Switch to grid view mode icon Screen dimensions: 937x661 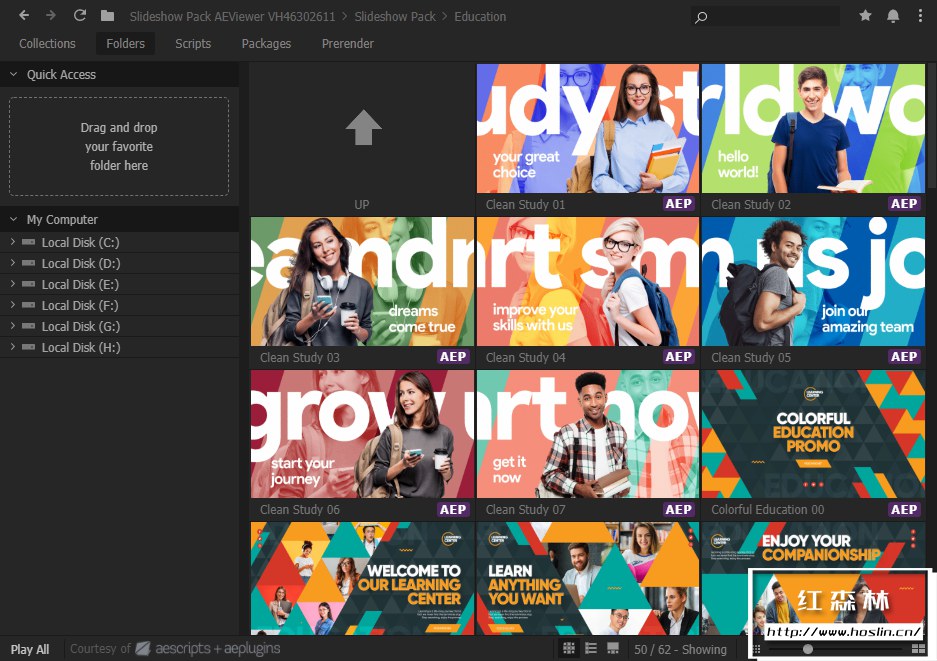[x=569, y=648]
